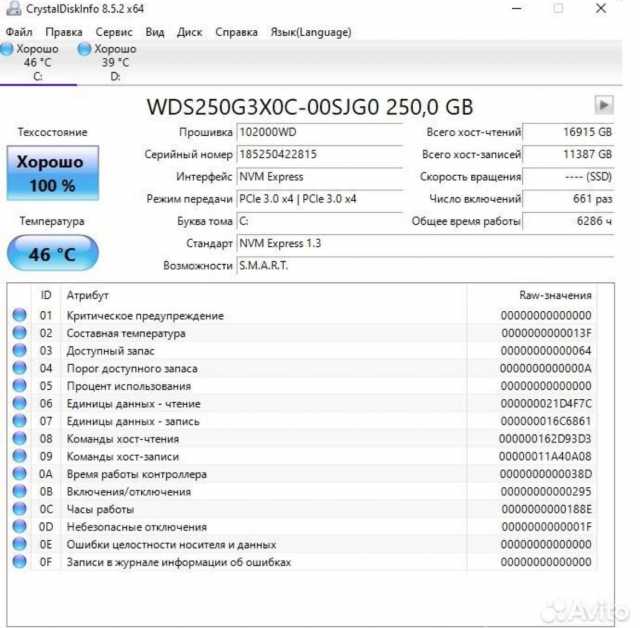Click status icon for Единицы данных - запись row
Screen dimensions: 640x628
coord(19,421)
